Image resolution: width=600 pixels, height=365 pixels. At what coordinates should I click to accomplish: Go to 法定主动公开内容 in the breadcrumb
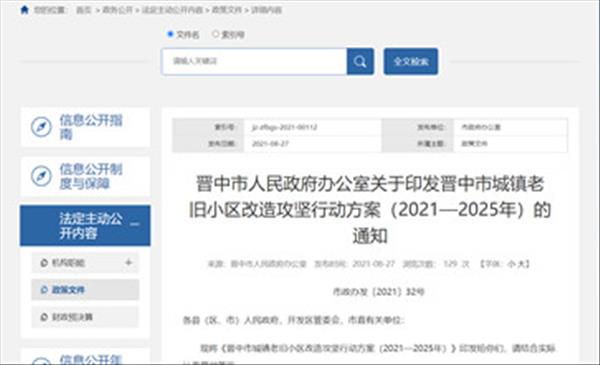pyautogui.click(x=172, y=10)
